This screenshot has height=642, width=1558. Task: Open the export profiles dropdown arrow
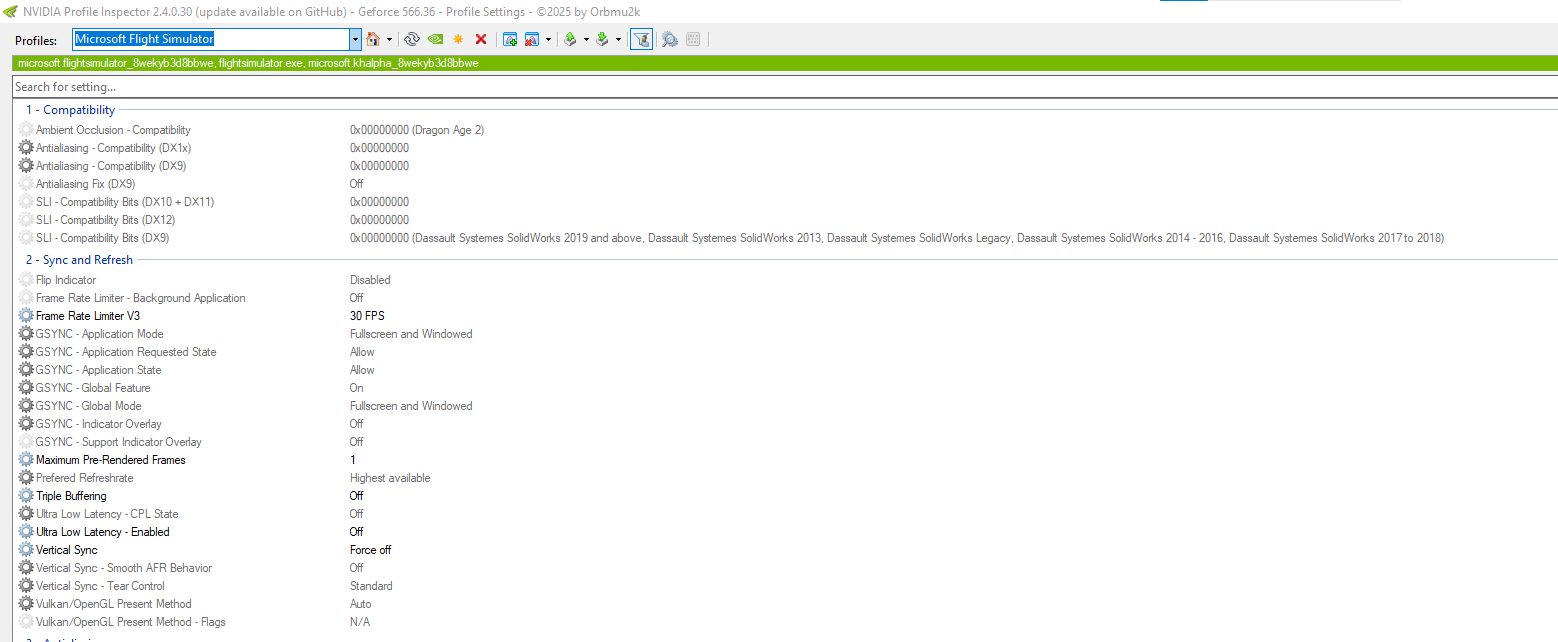[586, 39]
